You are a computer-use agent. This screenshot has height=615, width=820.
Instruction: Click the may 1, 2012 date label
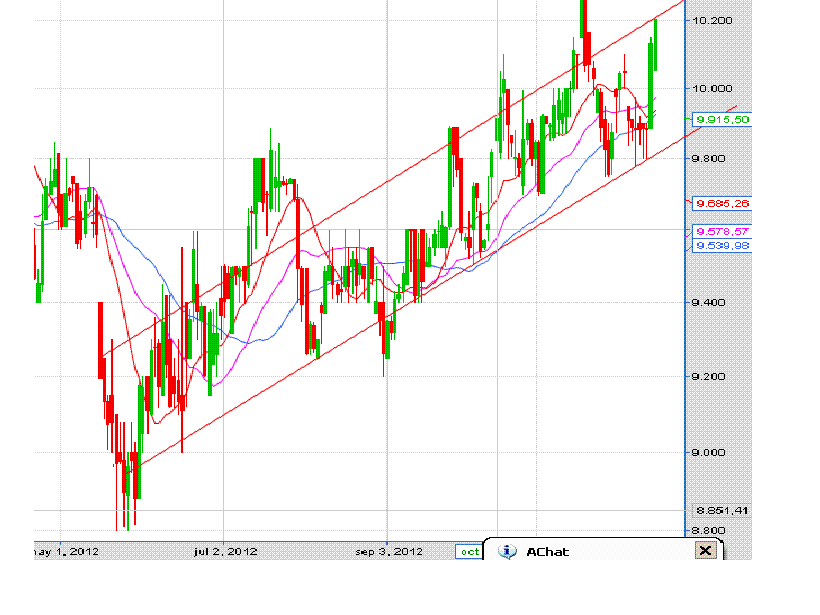tap(66, 552)
